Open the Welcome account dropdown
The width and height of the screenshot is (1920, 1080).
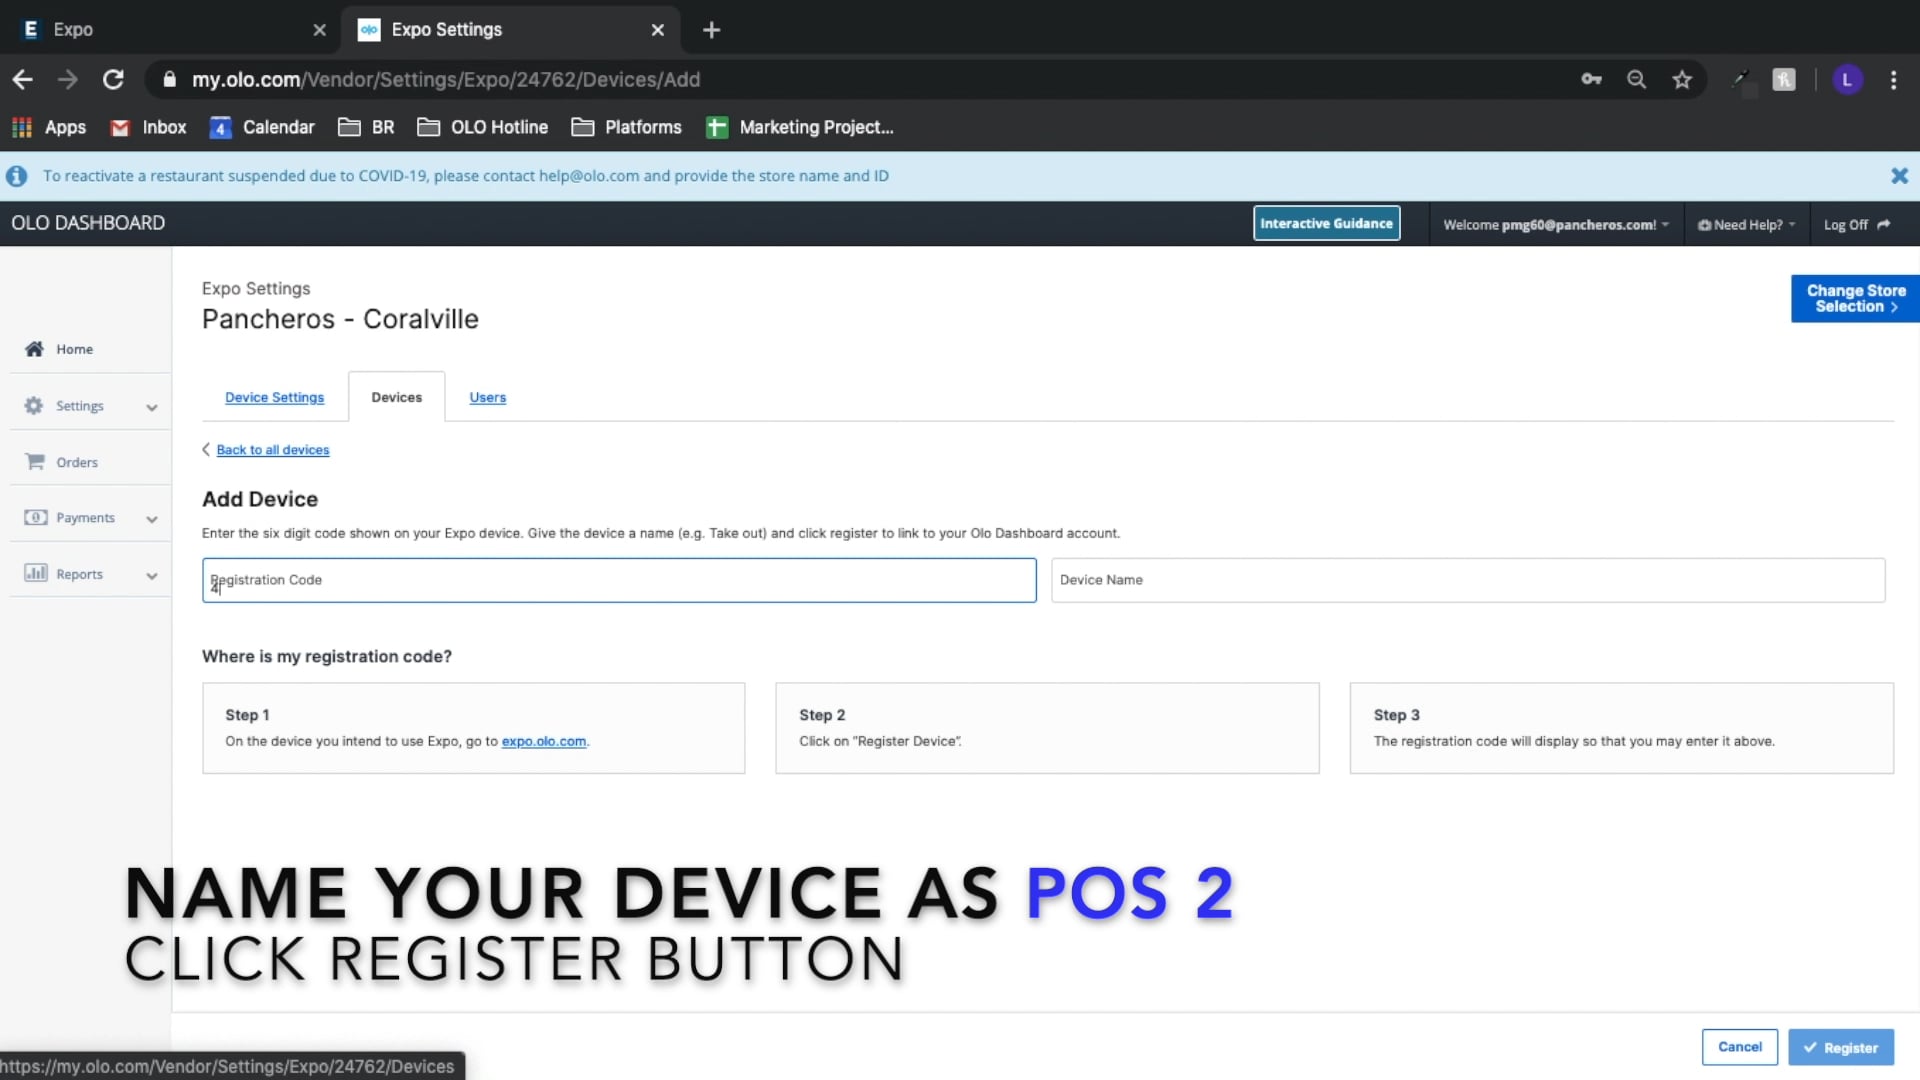click(1556, 225)
